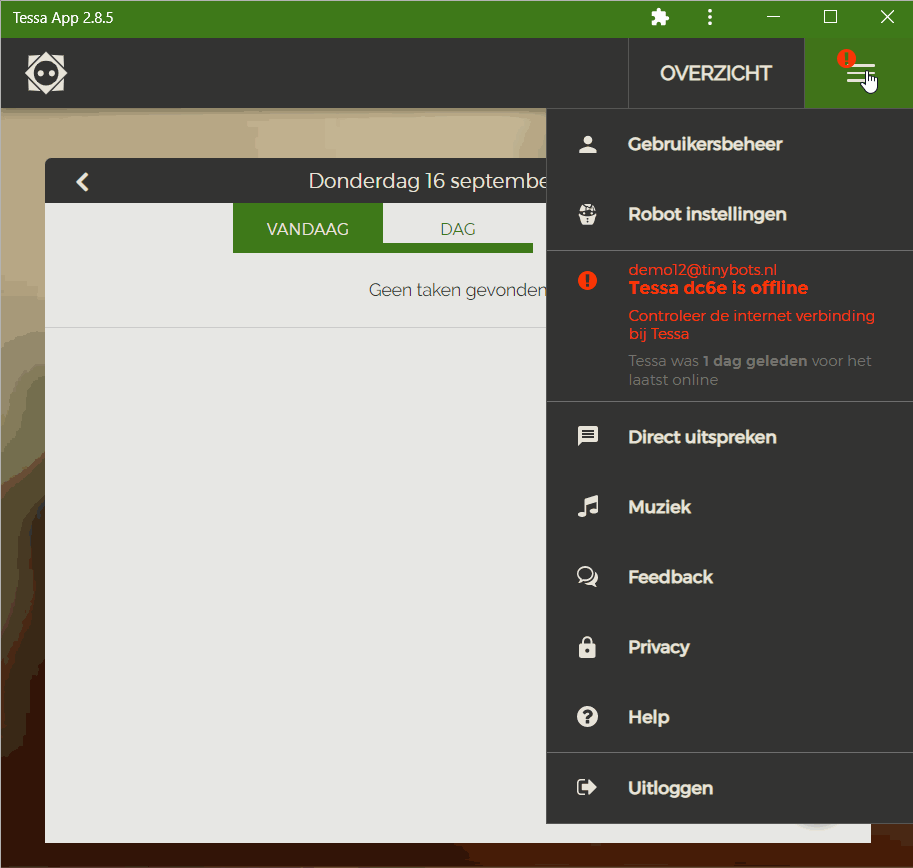The width and height of the screenshot is (913, 868).
Task: Select Direct uitspreken from the menu
Action: click(730, 437)
